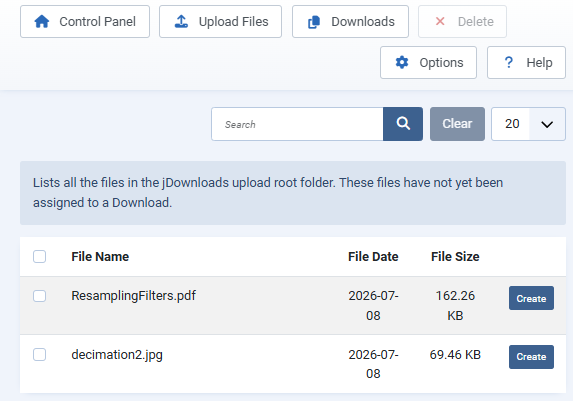Click the File Name column header
Viewport: 573px width, 401px height.
(100, 257)
